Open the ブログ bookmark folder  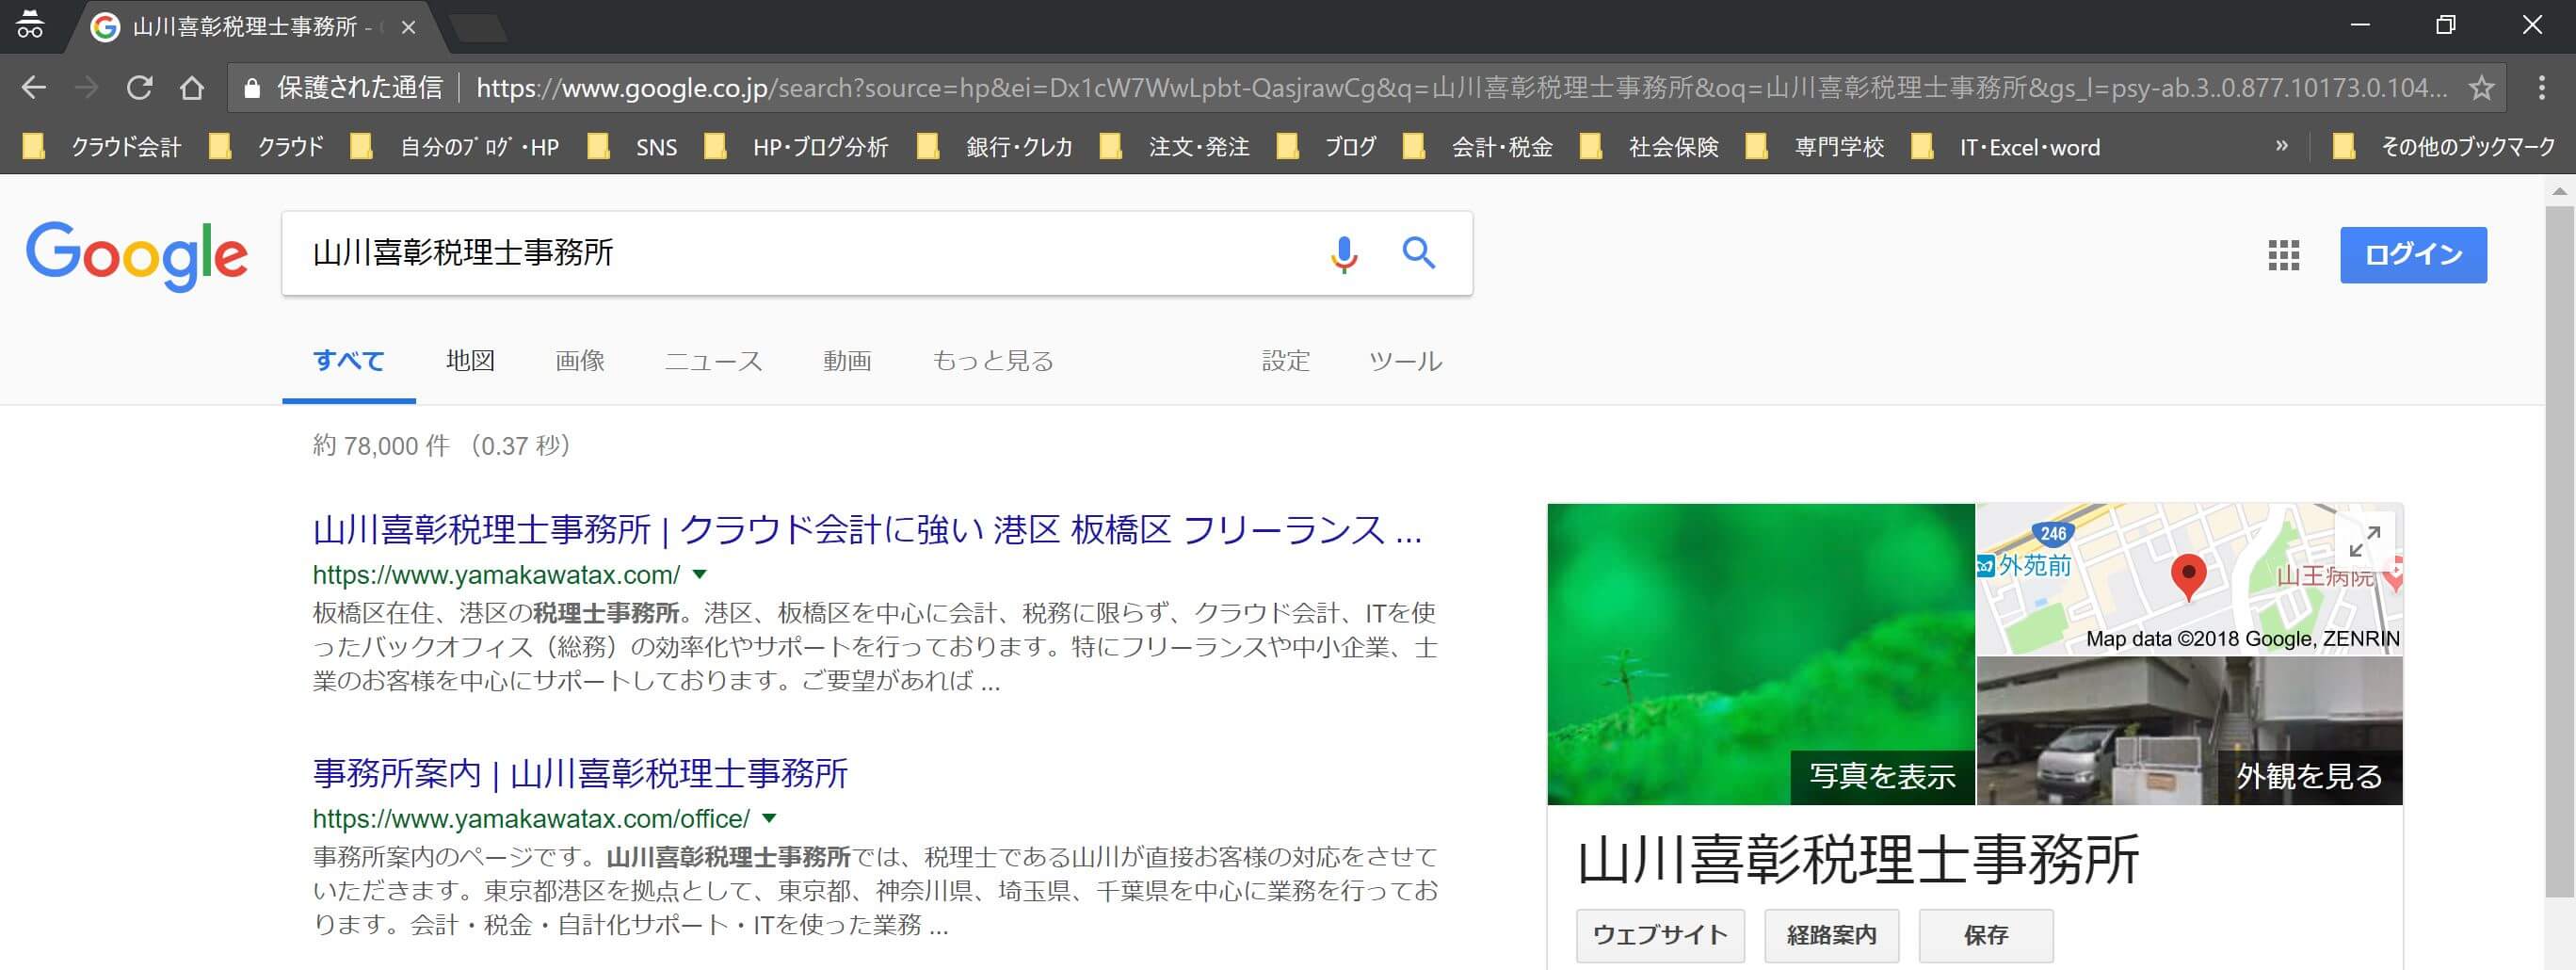pyautogui.click(x=1326, y=147)
